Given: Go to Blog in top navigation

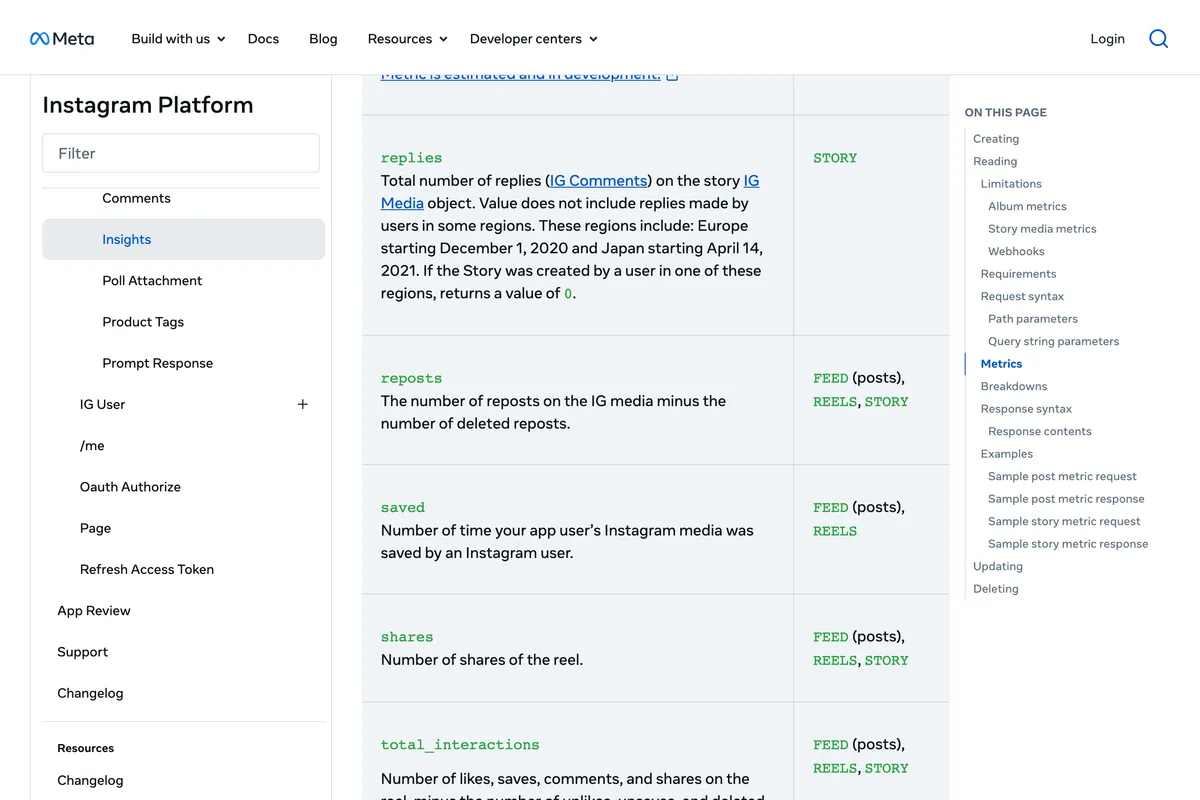Looking at the screenshot, I should pyautogui.click(x=323, y=39).
